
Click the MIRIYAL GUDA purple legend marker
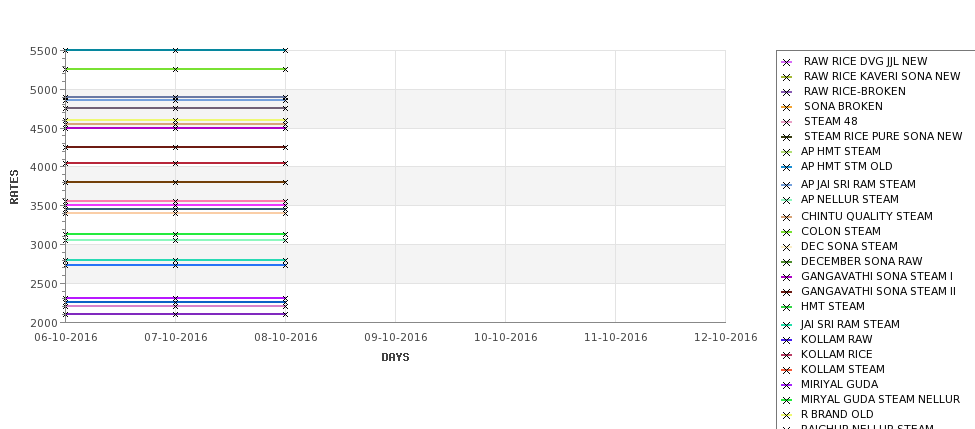click(x=787, y=385)
